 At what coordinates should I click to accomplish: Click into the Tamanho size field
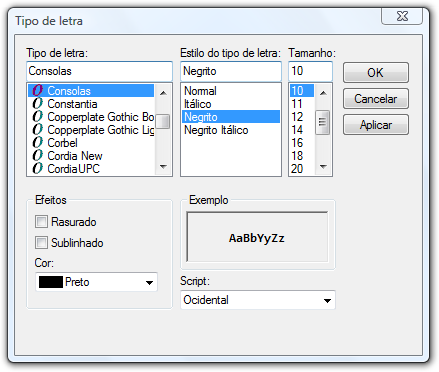tap(310, 71)
